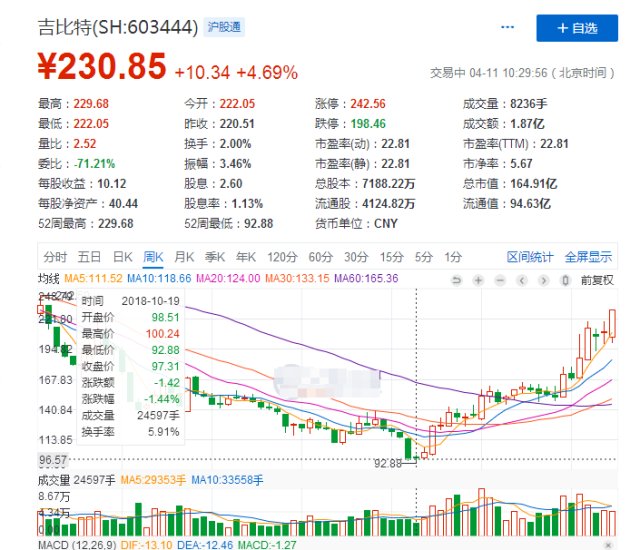Zoom in chart with plus icon

pyautogui.click(x=478, y=280)
